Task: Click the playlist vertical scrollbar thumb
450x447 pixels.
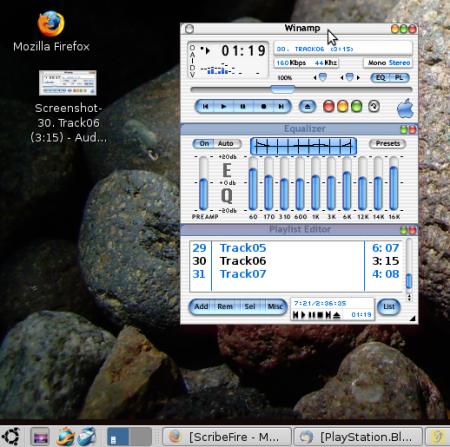Action: pos(409,281)
